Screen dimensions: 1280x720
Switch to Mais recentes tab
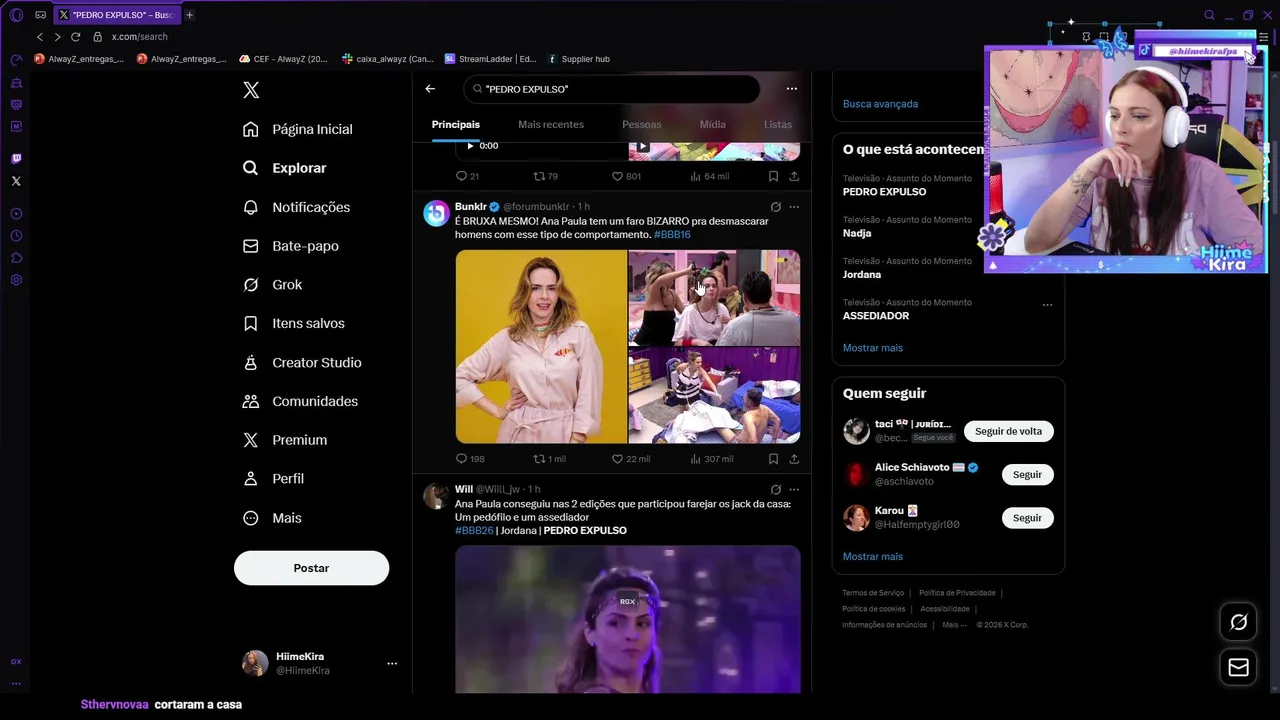click(551, 124)
